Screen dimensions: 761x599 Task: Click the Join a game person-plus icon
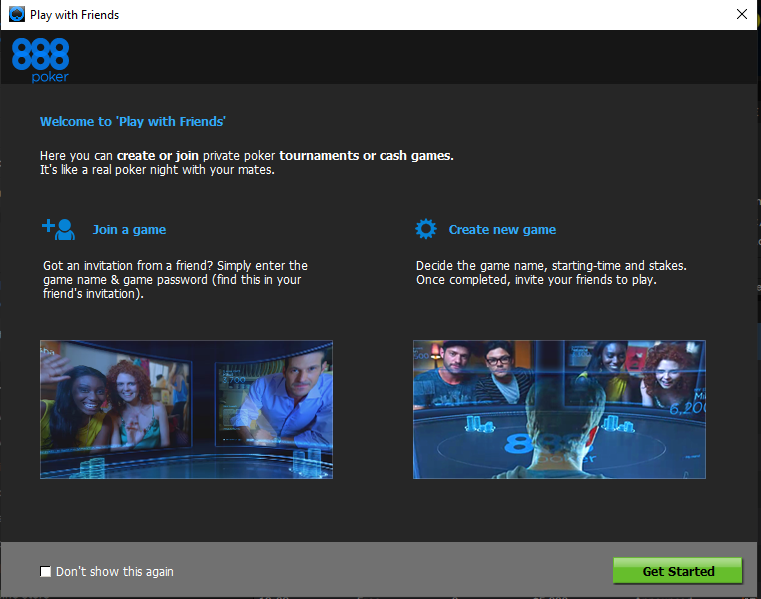point(59,229)
